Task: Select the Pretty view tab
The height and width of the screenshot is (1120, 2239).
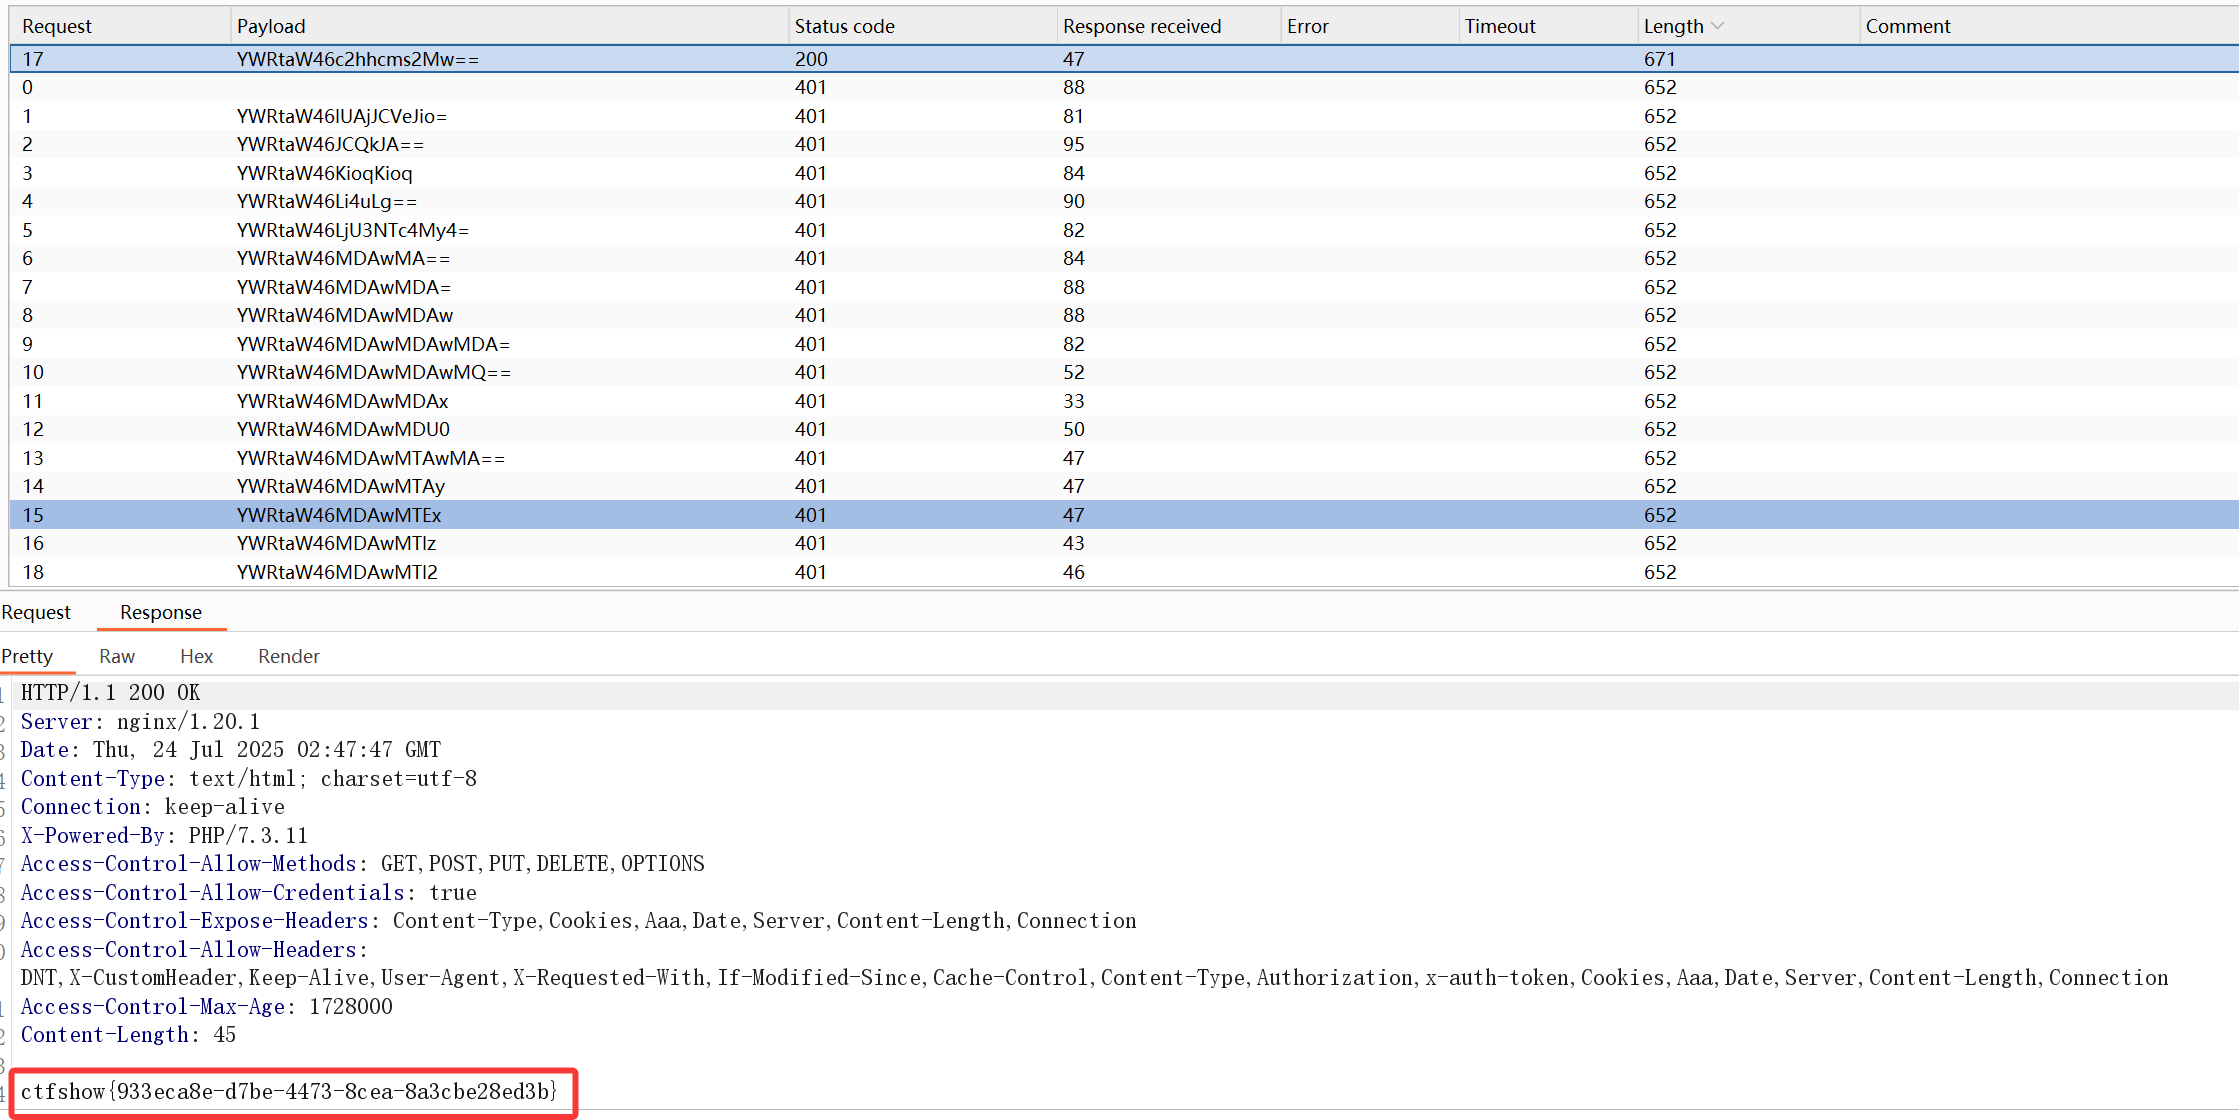Action: 27,656
